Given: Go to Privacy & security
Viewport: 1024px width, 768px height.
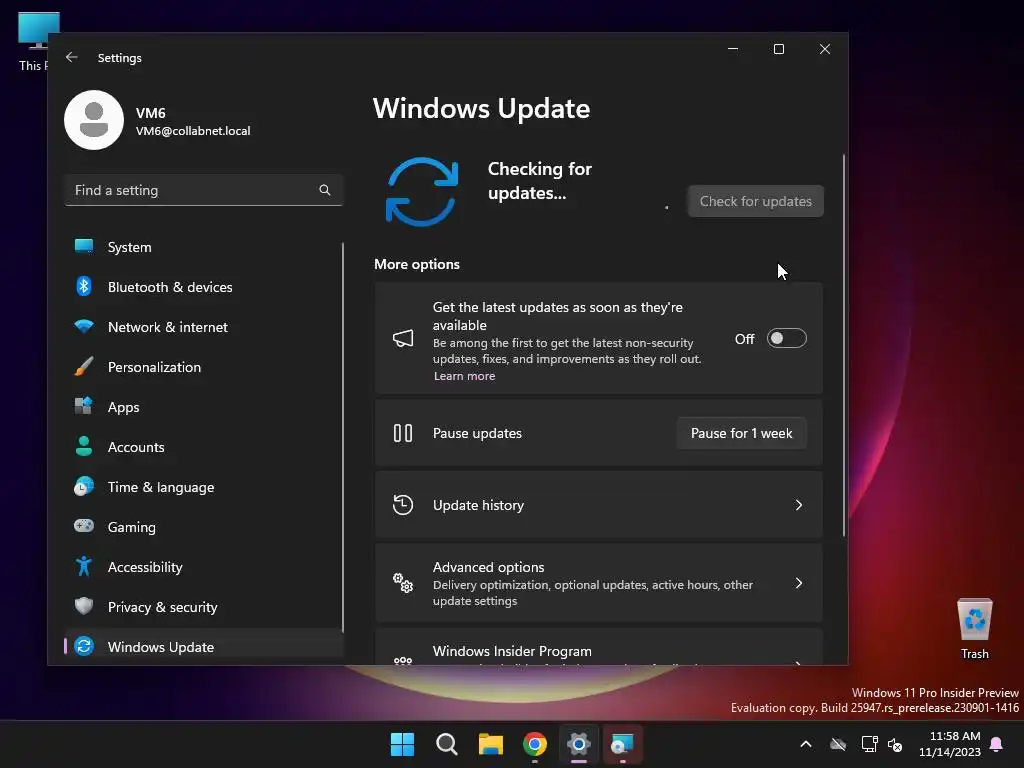Looking at the screenshot, I should [203, 607].
